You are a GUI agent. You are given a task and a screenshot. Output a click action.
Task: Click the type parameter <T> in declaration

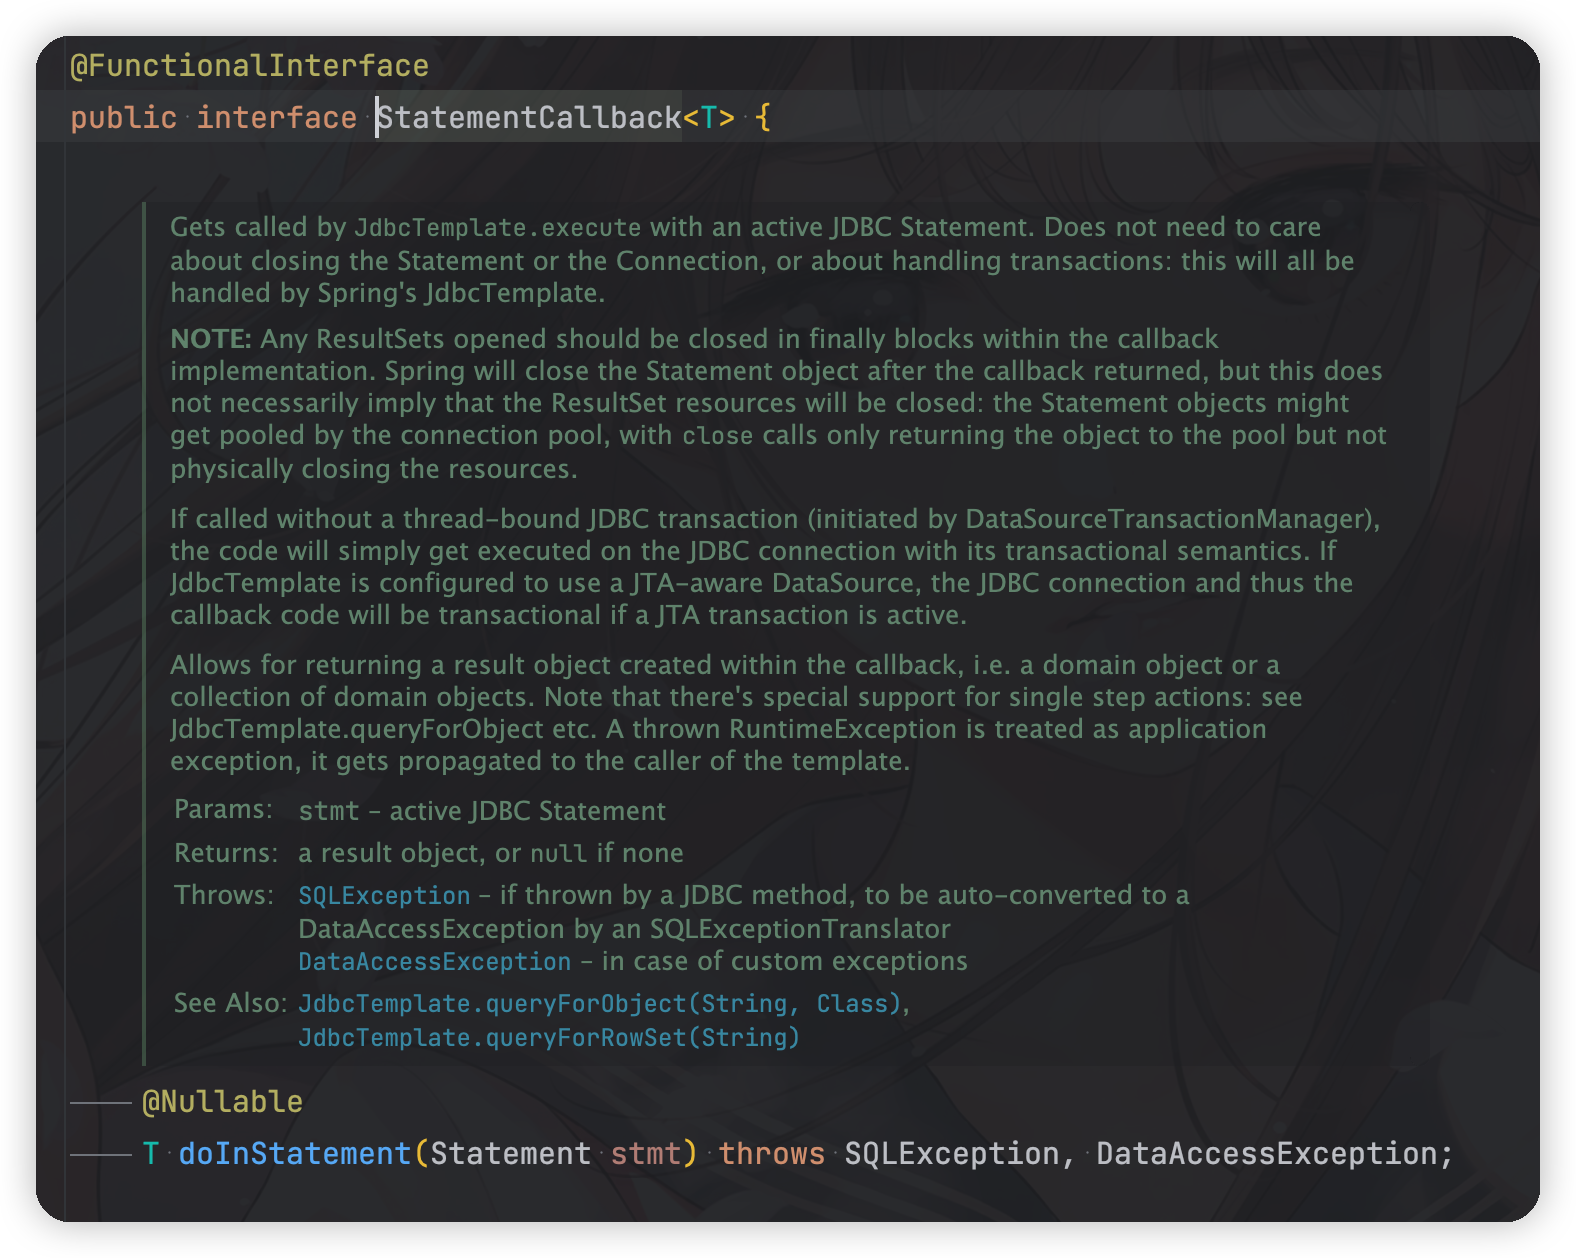point(709,118)
